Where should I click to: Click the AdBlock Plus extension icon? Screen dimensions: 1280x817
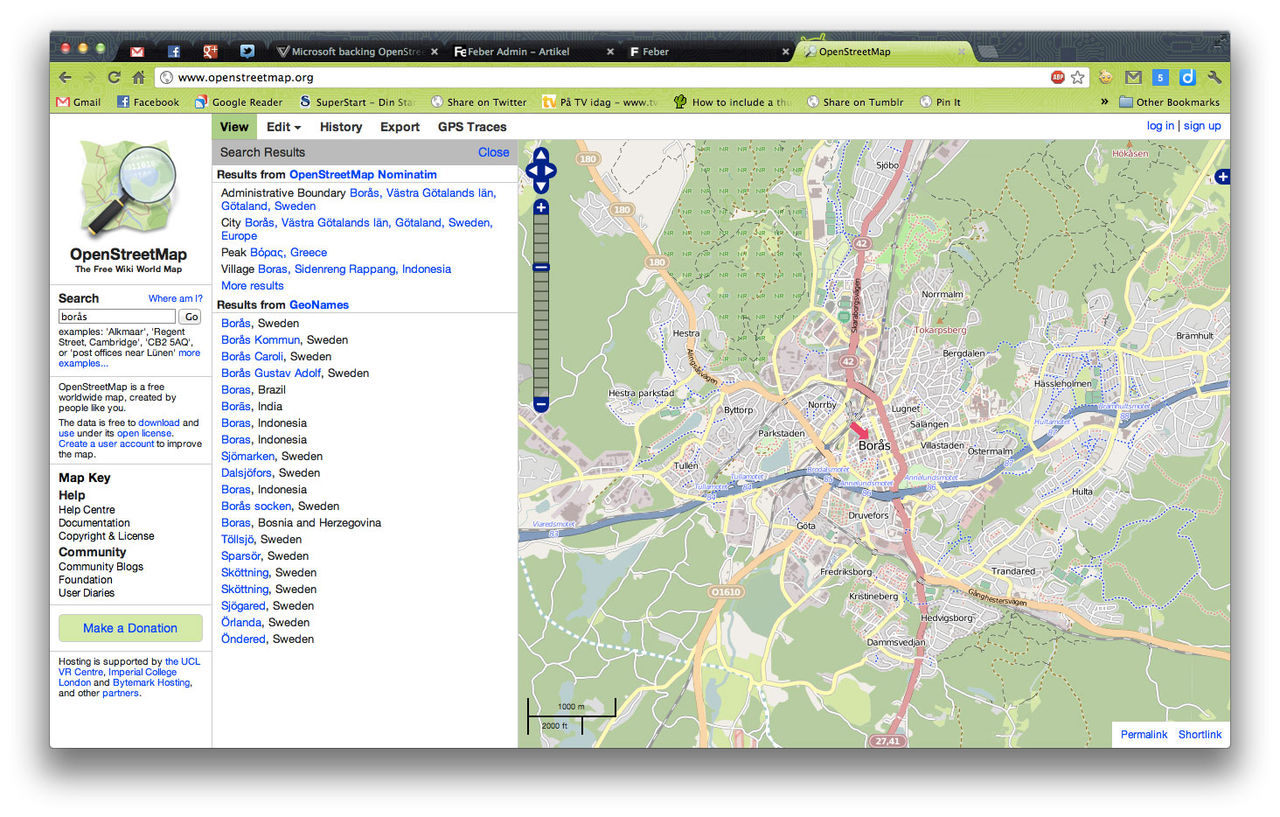tap(1058, 77)
